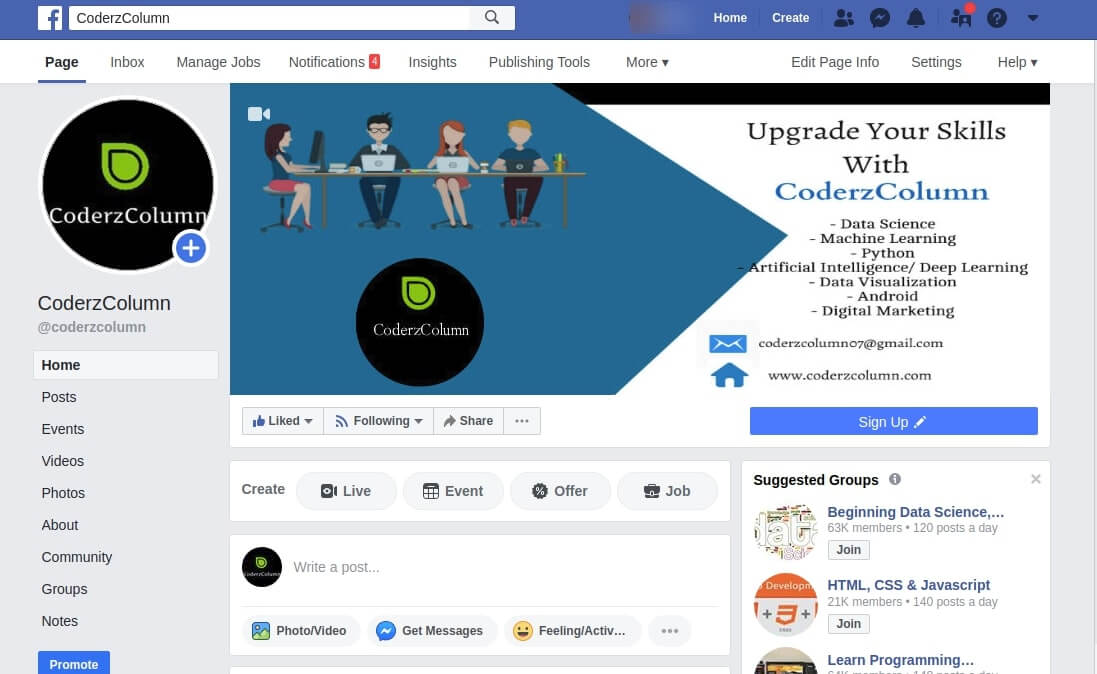Close the Suggested Groups panel
Screen dimensions: 1097x674
(x=1035, y=479)
